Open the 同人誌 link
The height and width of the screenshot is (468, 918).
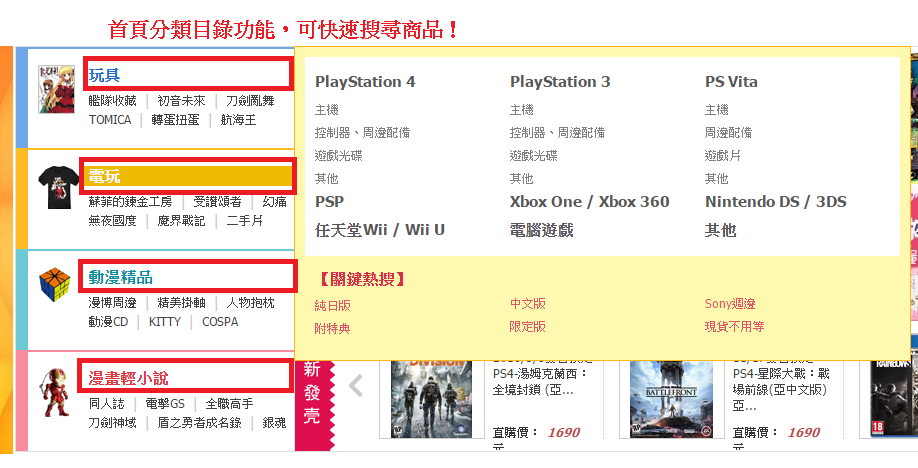tap(107, 404)
